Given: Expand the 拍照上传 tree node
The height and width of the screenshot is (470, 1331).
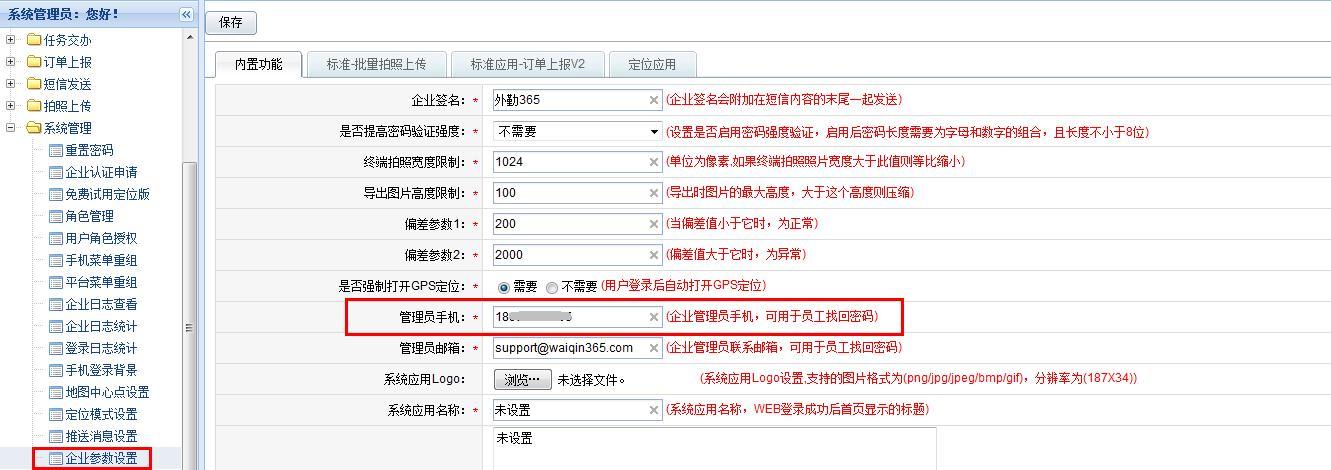Looking at the screenshot, I should click(11, 106).
